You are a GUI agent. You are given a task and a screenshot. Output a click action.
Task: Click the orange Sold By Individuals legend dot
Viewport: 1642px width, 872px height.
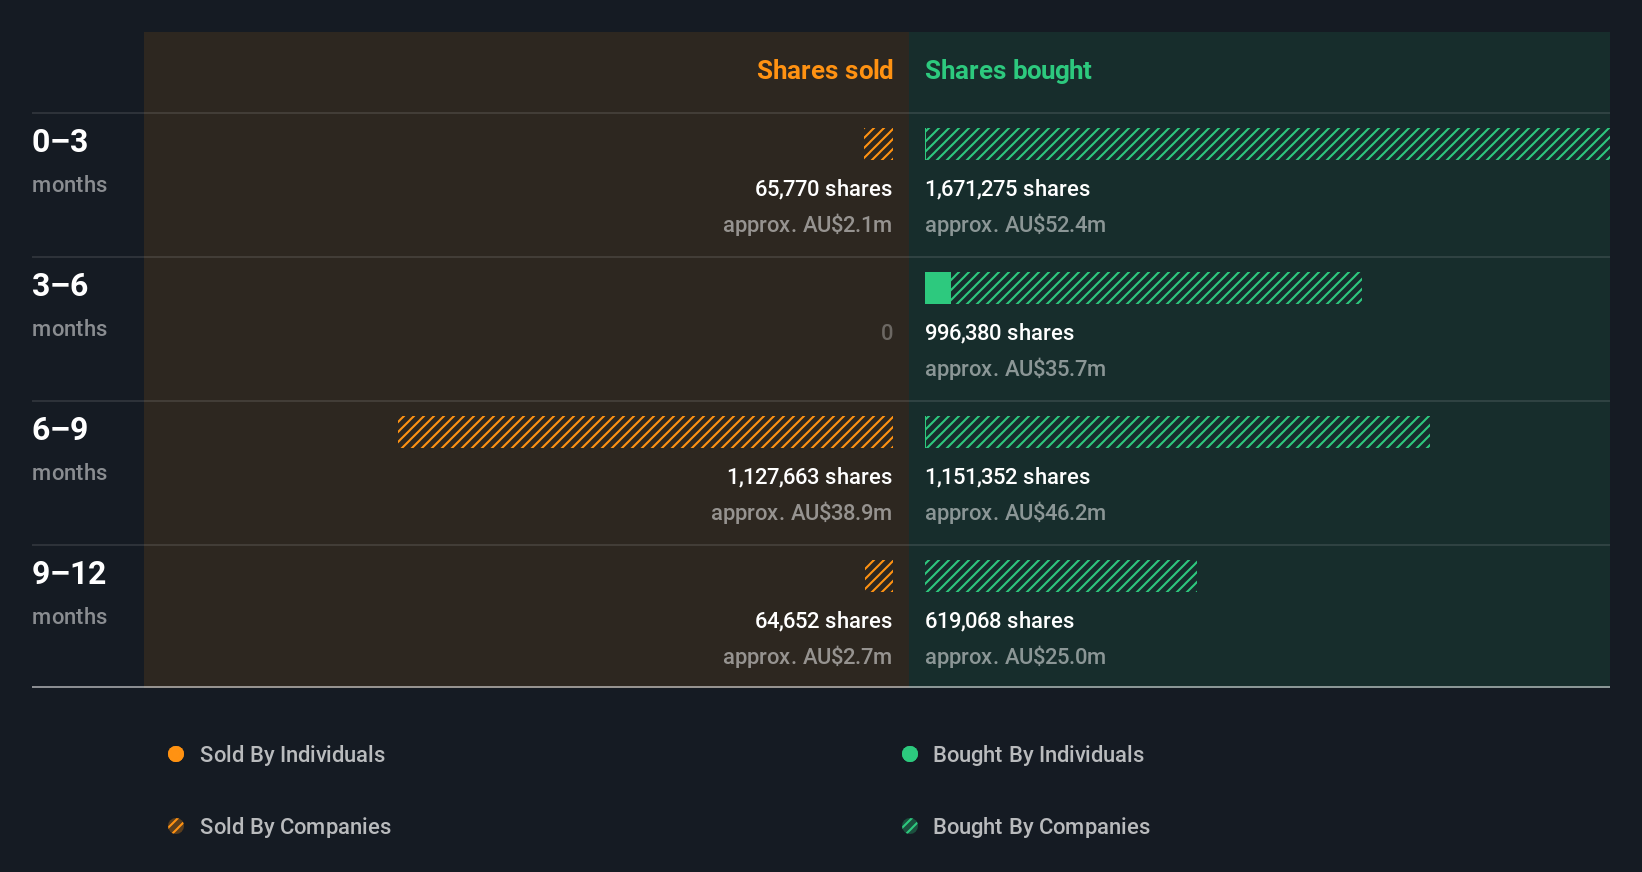click(x=176, y=754)
